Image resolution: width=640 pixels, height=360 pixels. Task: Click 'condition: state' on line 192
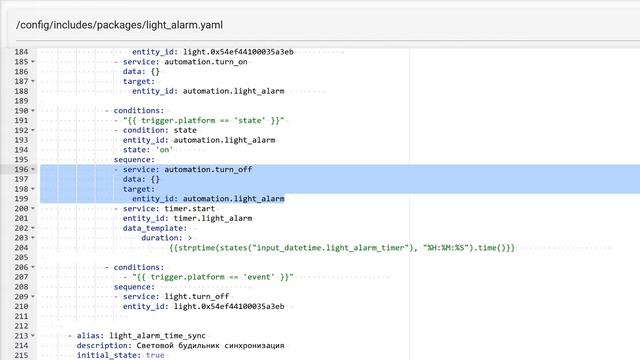coord(160,130)
